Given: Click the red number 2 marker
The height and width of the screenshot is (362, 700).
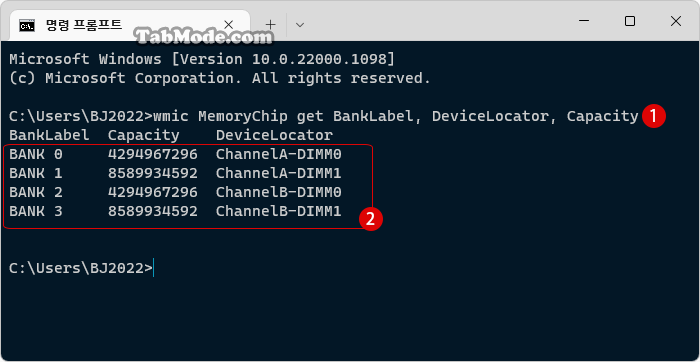Looking at the screenshot, I should pyautogui.click(x=371, y=219).
